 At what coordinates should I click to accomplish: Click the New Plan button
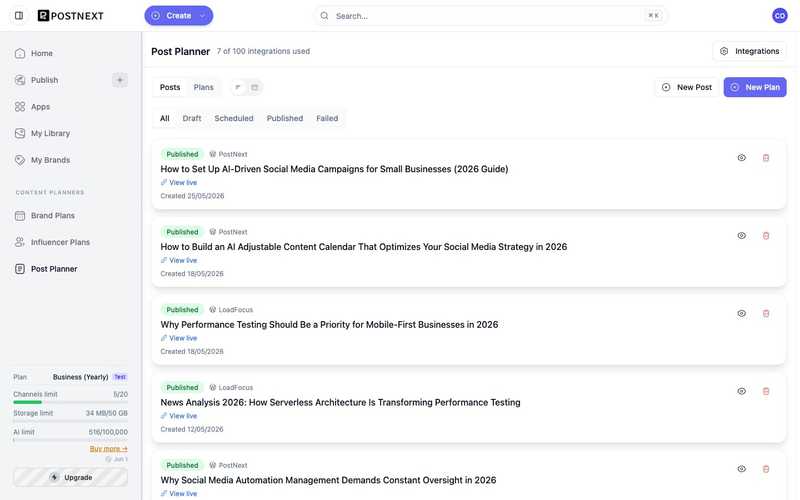tap(755, 87)
